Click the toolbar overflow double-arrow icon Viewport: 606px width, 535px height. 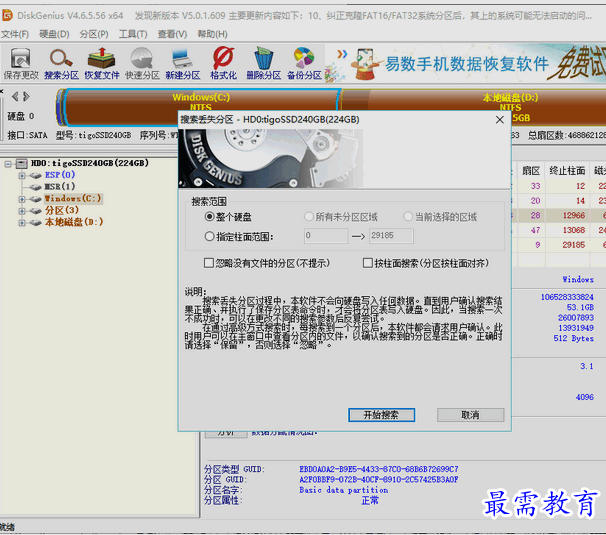(x=342, y=54)
